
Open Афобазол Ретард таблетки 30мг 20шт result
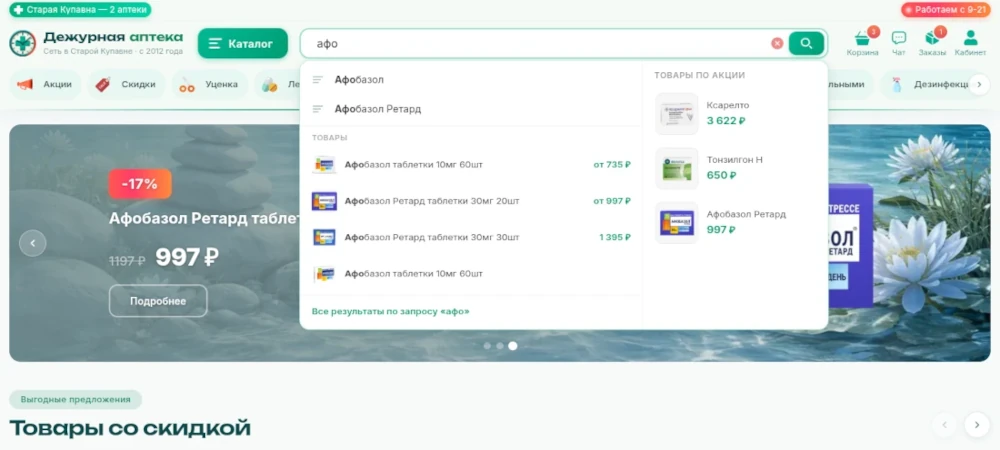pyautogui.click(x=470, y=201)
